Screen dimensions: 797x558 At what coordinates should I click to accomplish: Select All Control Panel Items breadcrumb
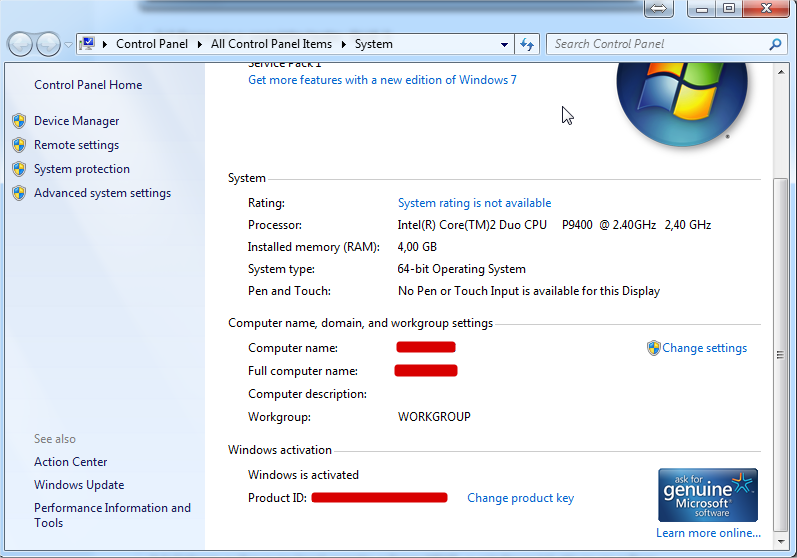[x=271, y=44]
